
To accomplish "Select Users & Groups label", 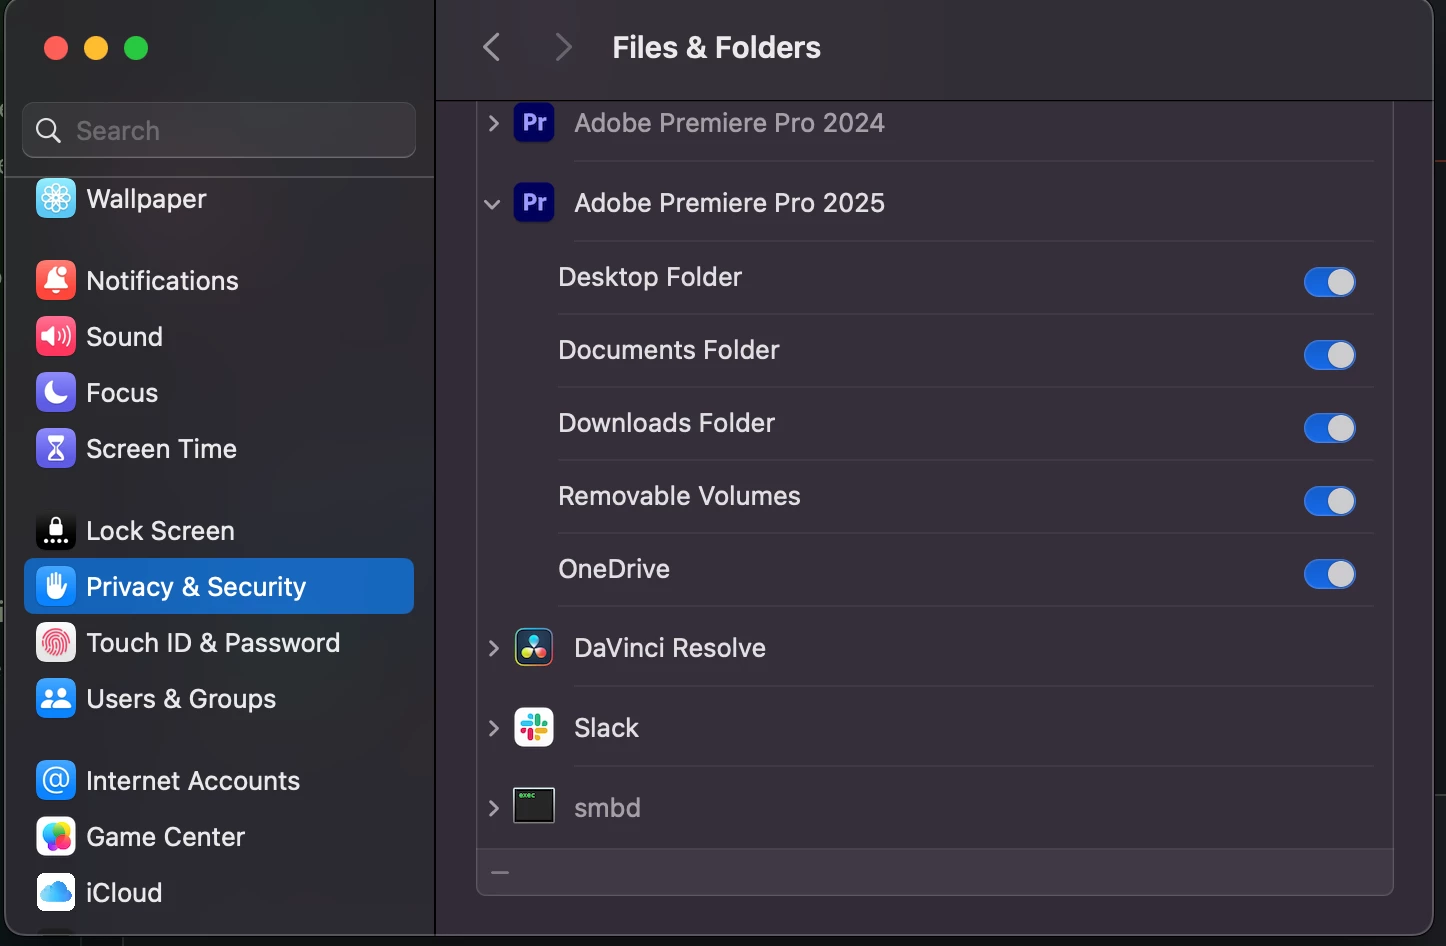I will (181, 699).
